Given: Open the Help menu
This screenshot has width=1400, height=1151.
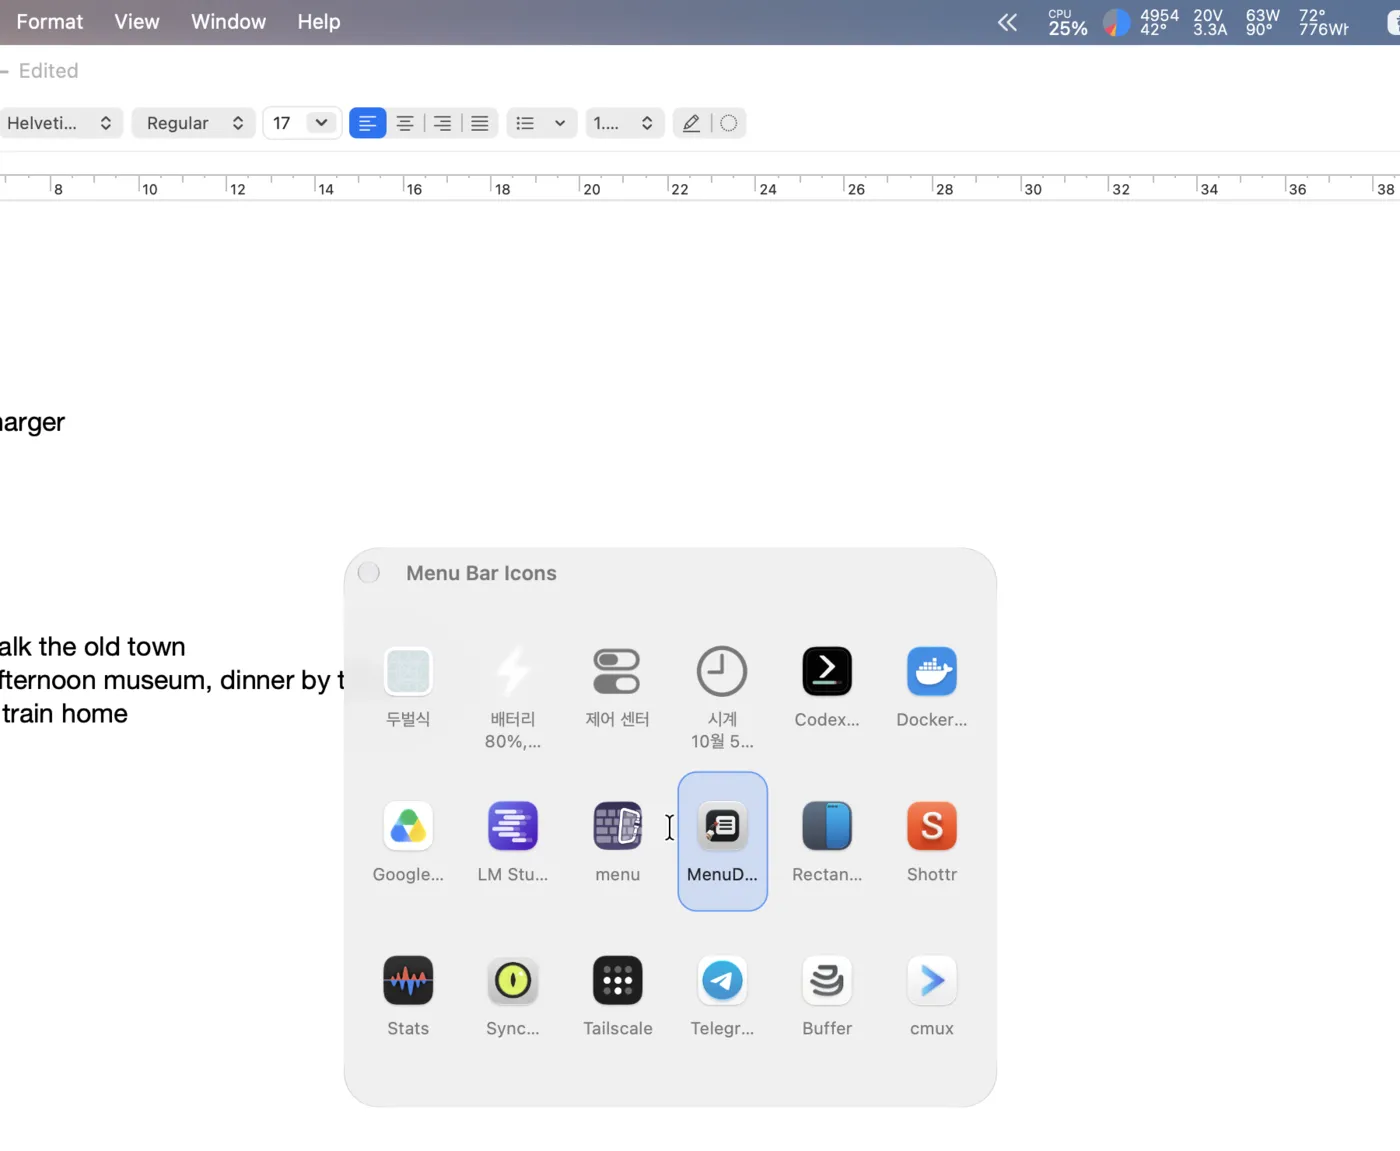Looking at the screenshot, I should [x=319, y=22].
